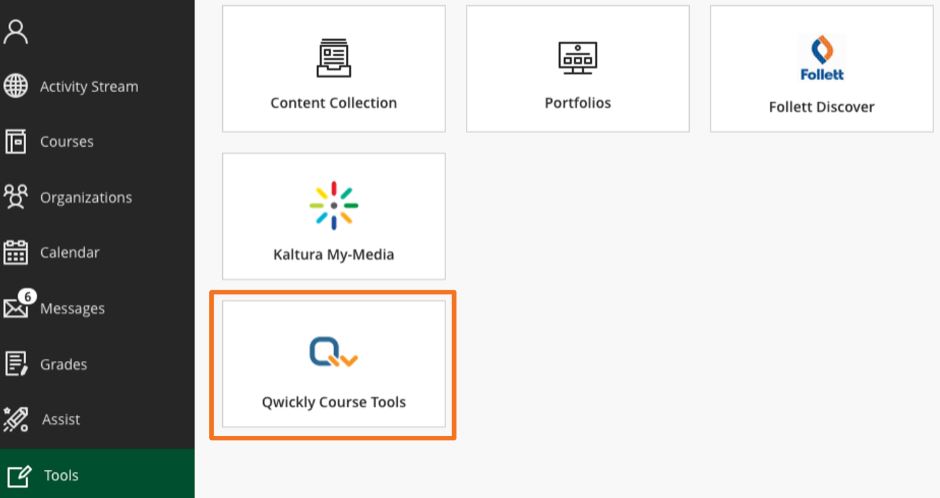Image resolution: width=940 pixels, height=498 pixels.
Task: Click the Messages unread count badge
Action: tap(27, 296)
